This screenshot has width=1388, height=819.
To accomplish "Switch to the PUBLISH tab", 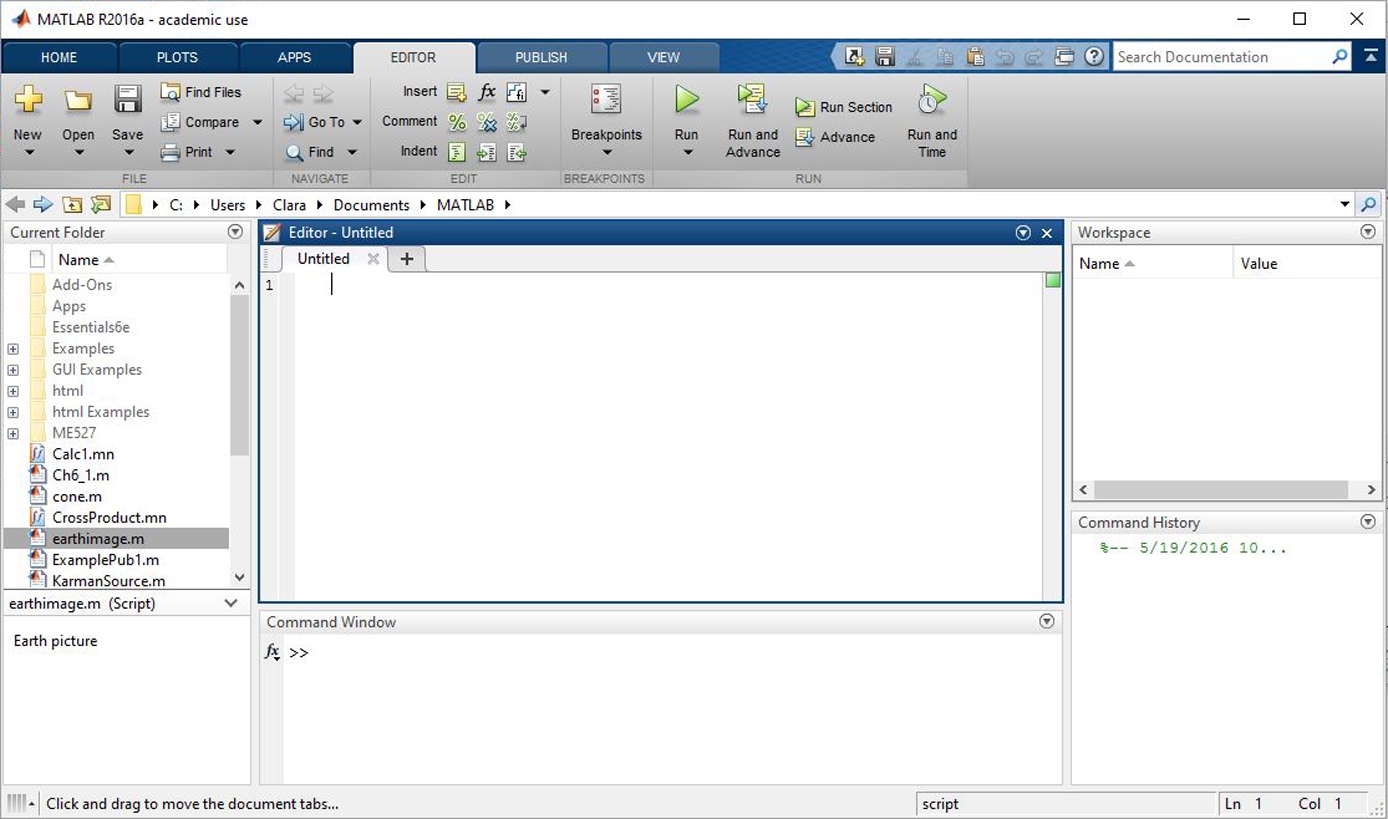I will (541, 57).
